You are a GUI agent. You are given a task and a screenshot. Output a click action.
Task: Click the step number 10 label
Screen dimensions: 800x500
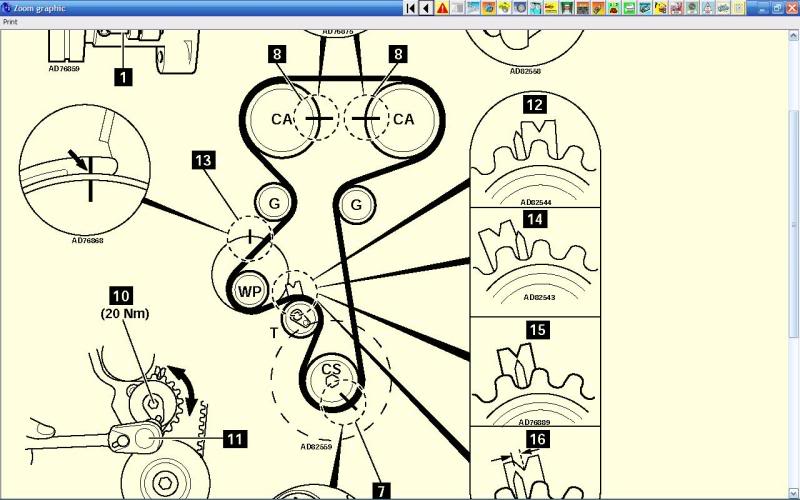tap(121, 296)
